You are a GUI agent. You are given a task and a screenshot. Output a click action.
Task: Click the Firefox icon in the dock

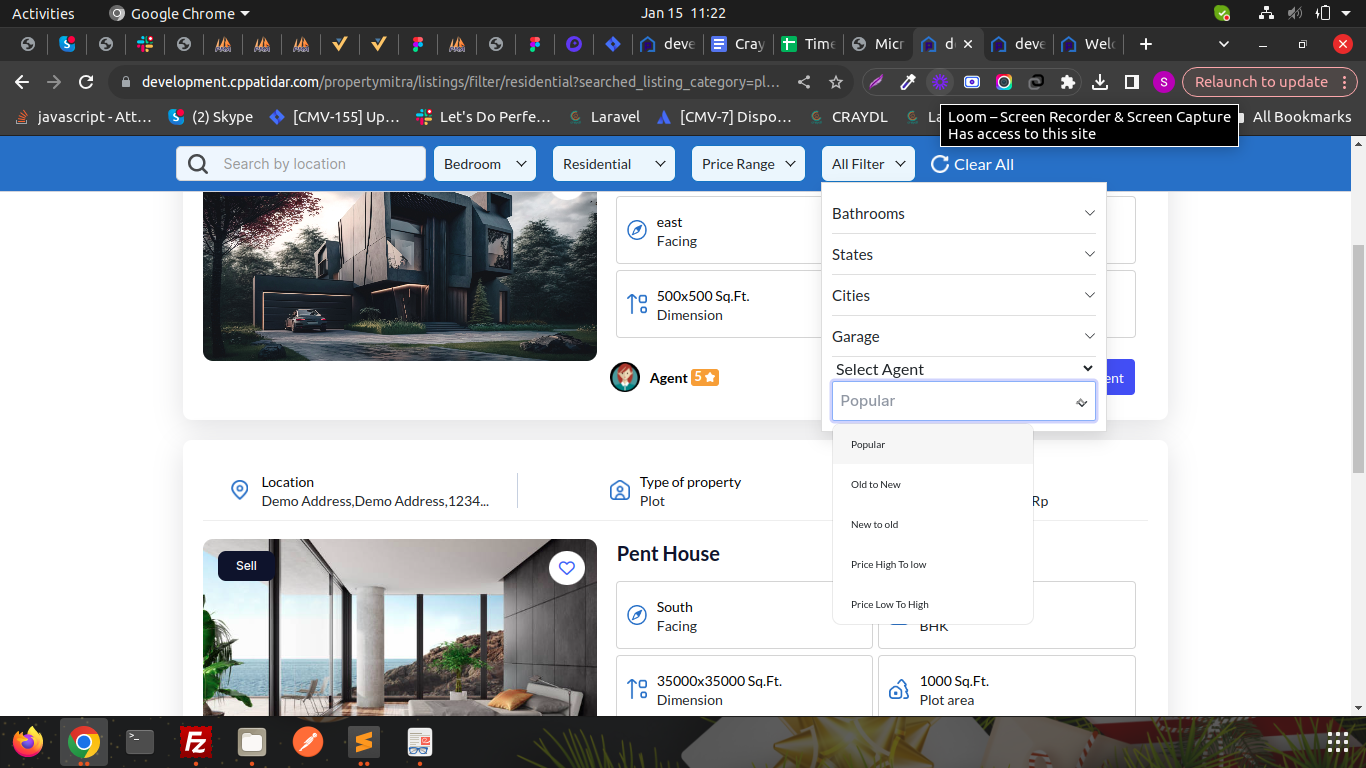coord(28,742)
